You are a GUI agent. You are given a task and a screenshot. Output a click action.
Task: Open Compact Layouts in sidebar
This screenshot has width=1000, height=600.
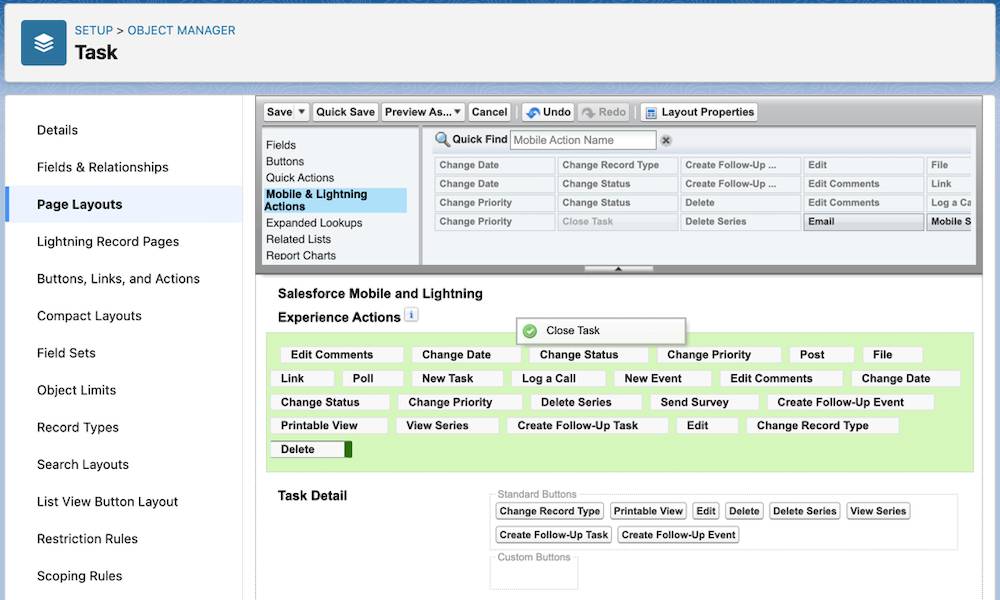coord(89,316)
